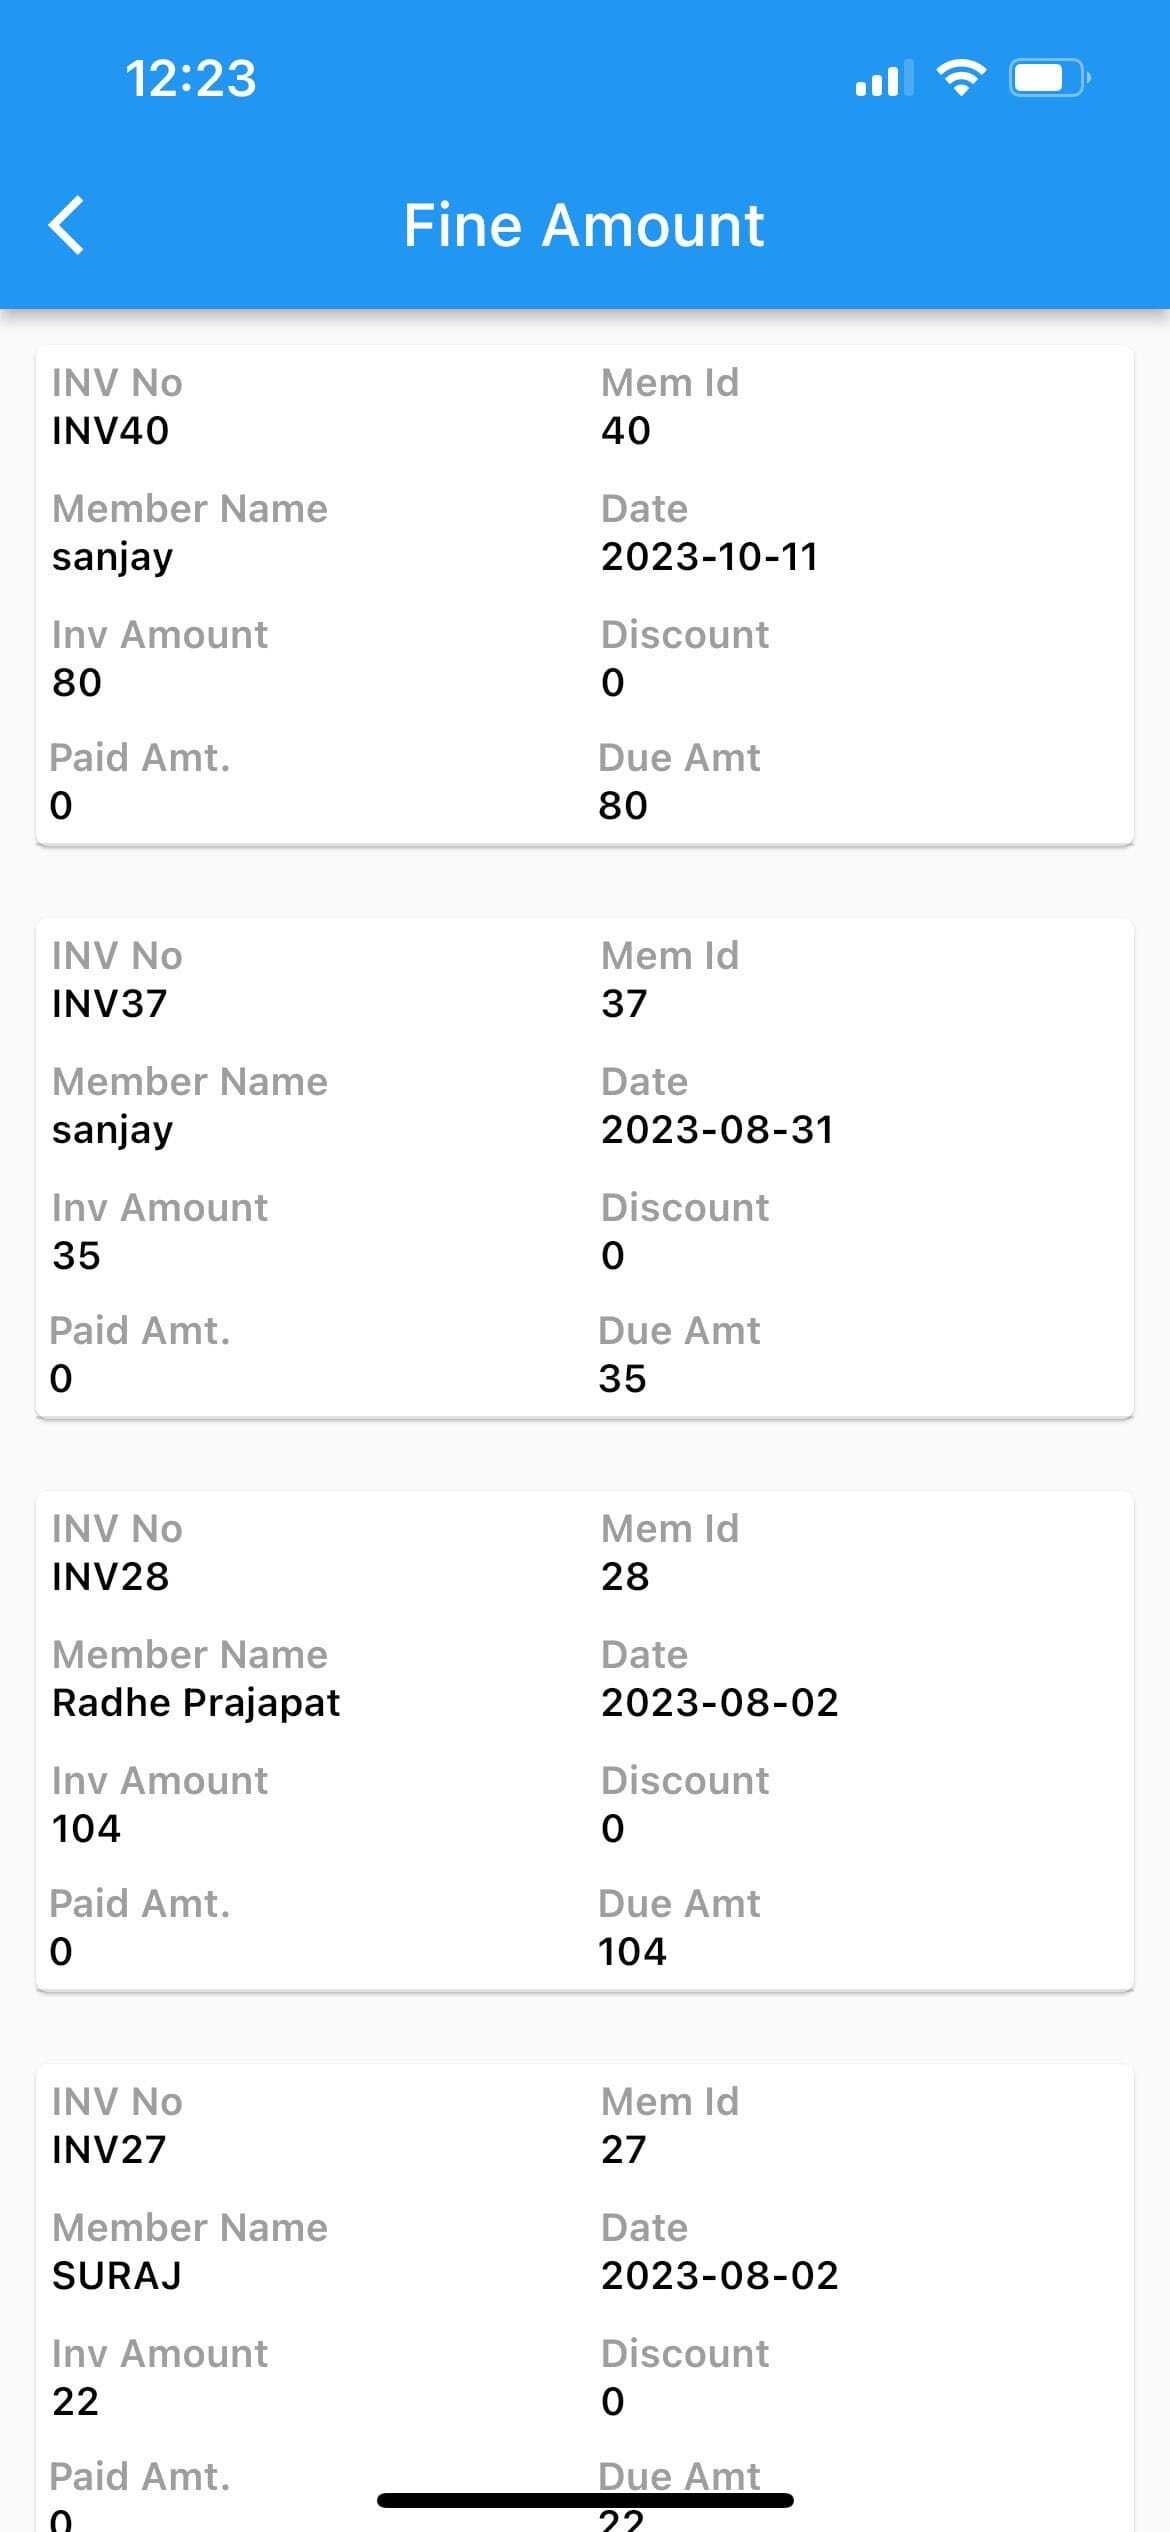This screenshot has width=1170, height=2532.
Task: Tap the Due Amt value 104
Action: click(632, 1952)
